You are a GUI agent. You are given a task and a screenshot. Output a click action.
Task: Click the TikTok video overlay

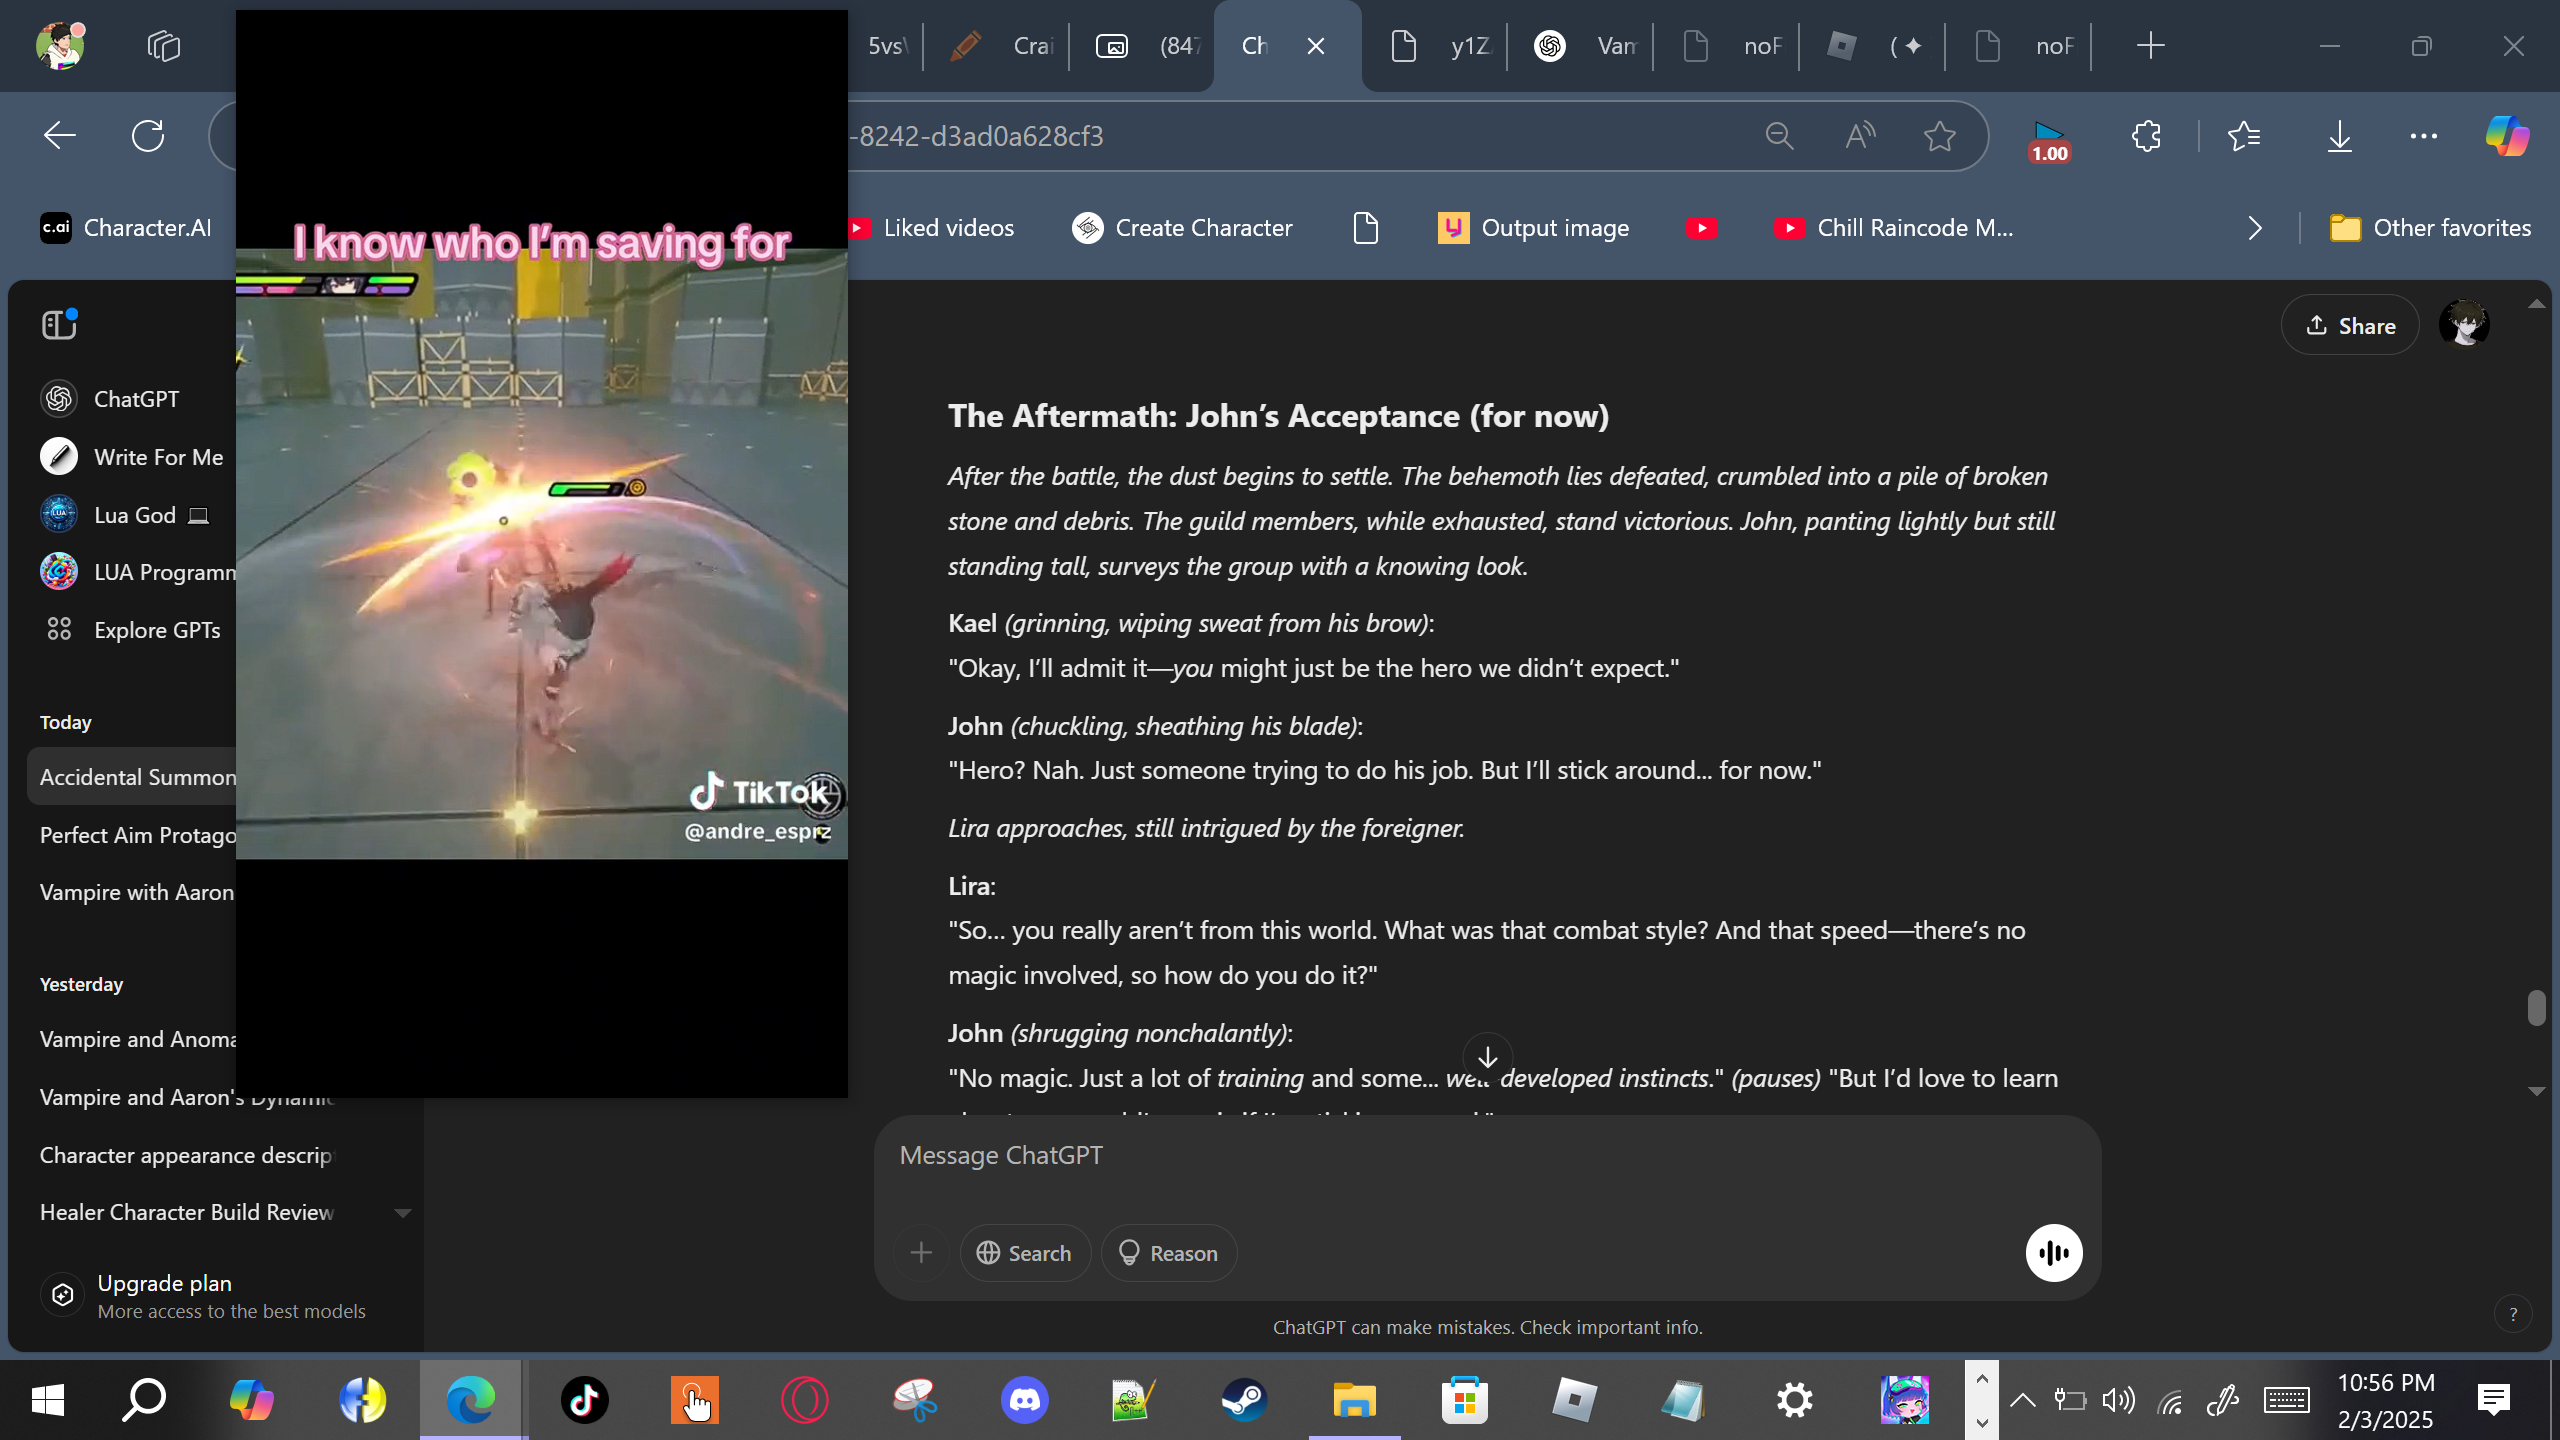pos(542,553)
